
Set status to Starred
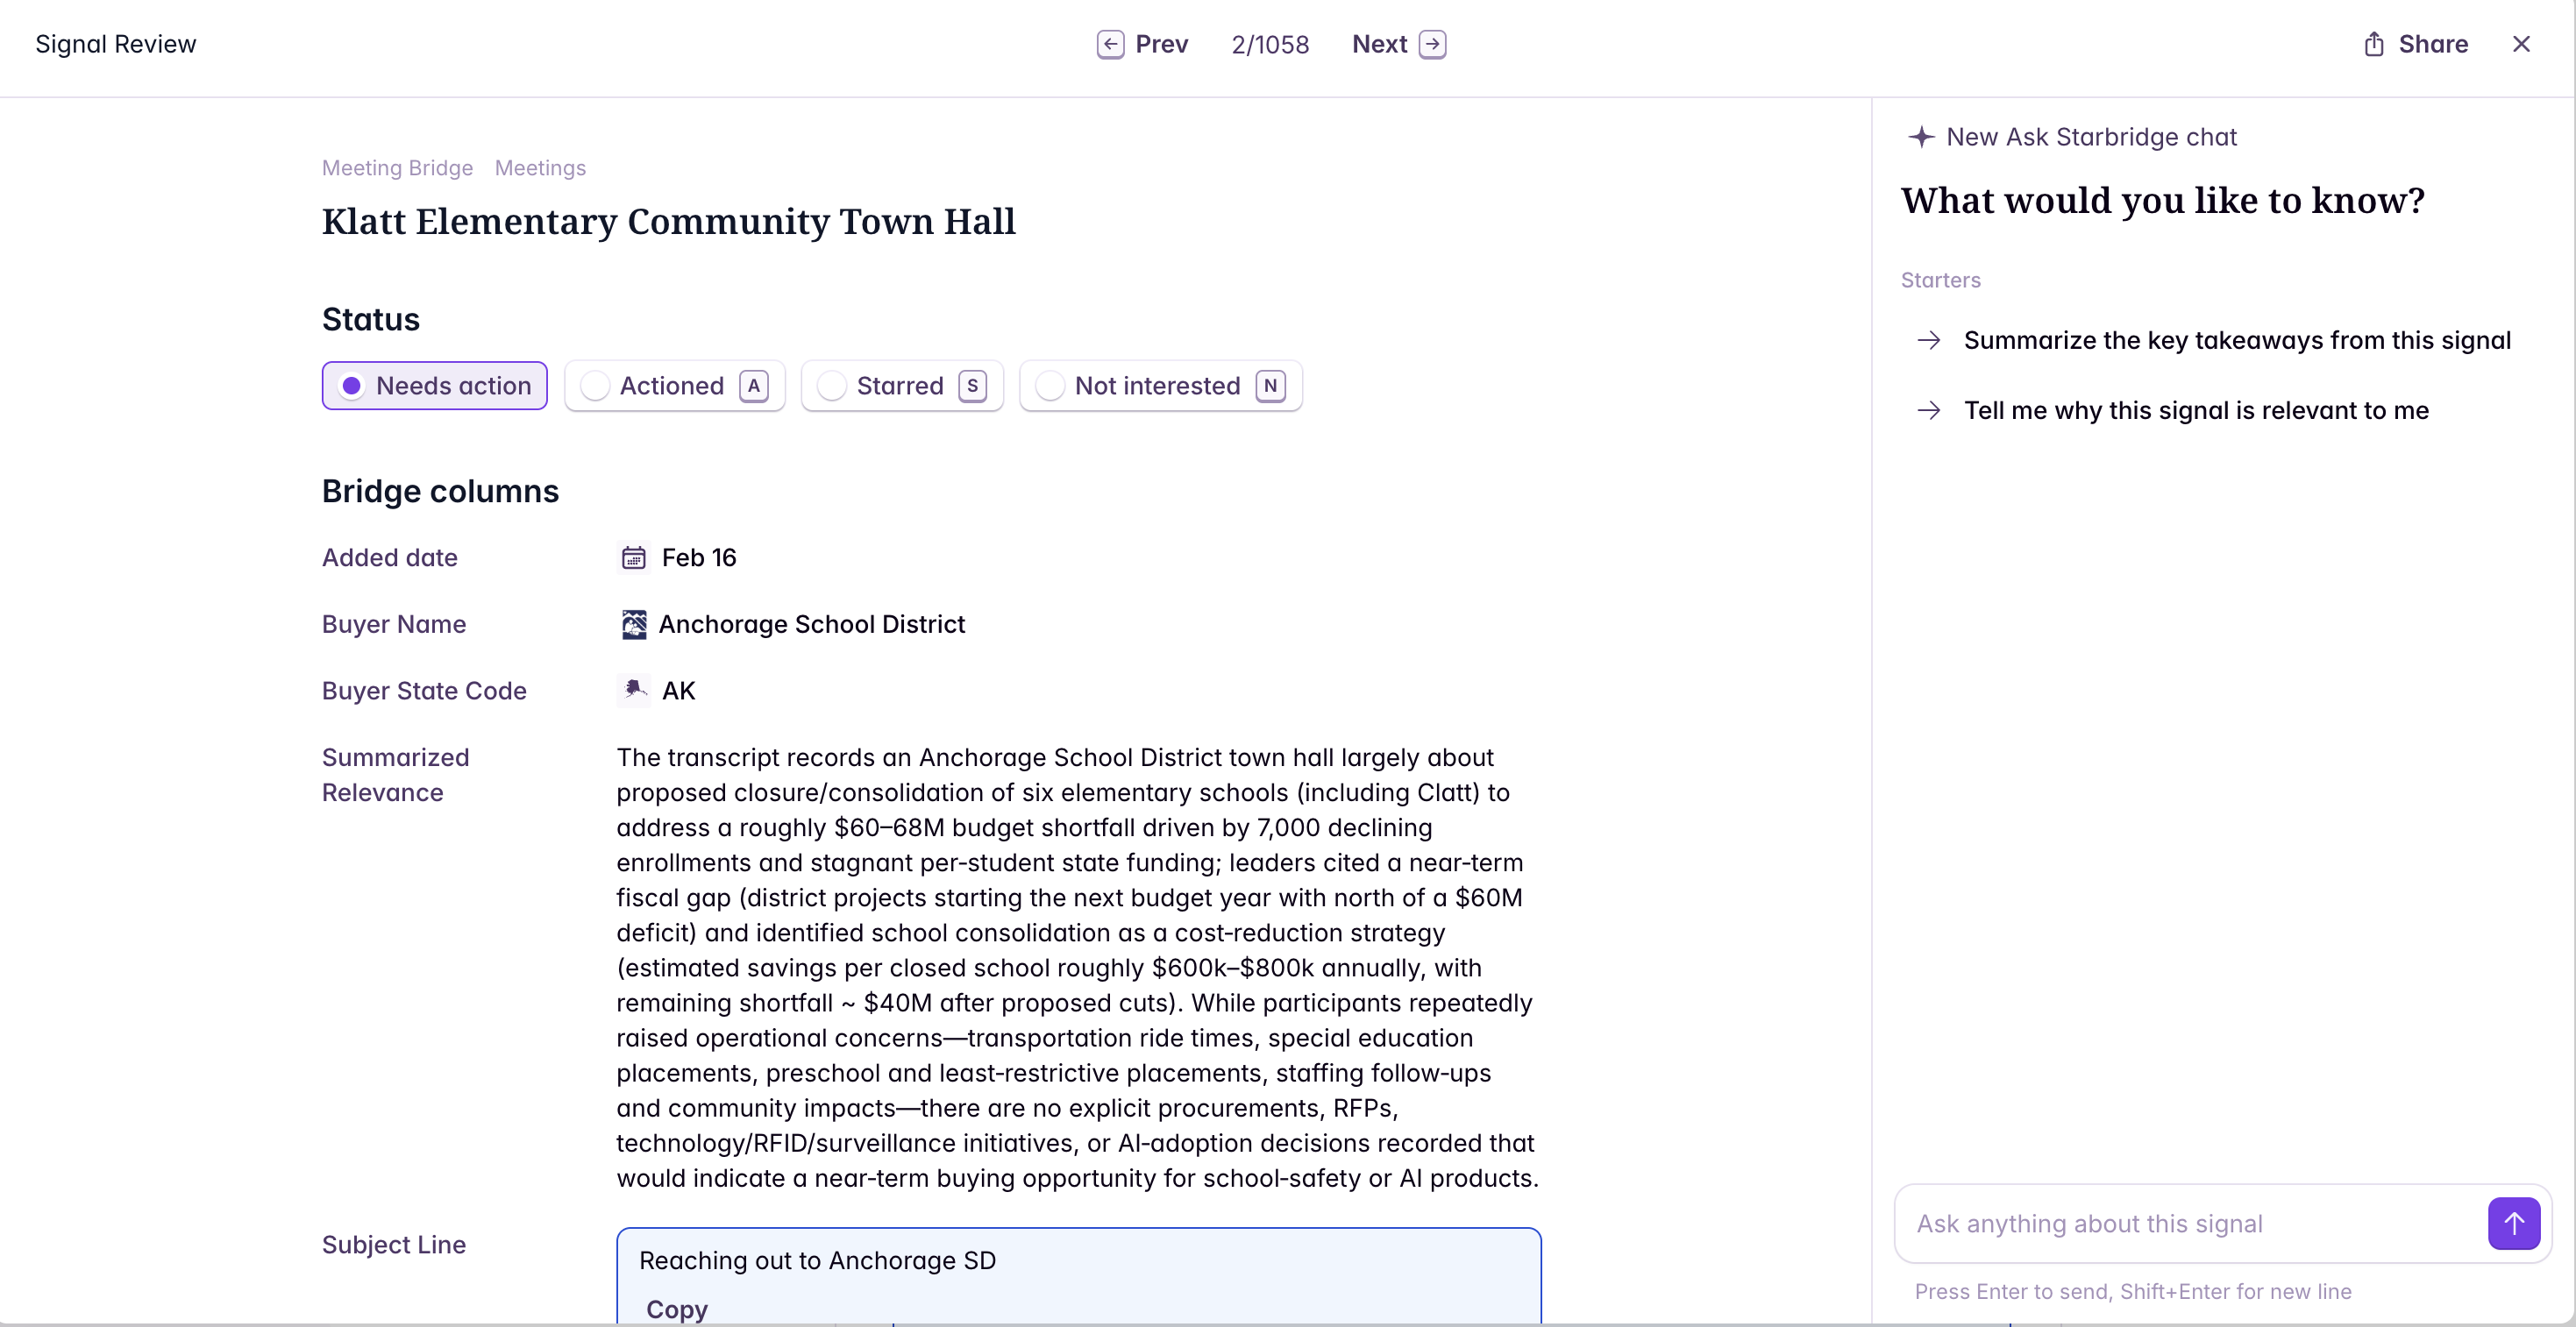(x=901, y=386)
